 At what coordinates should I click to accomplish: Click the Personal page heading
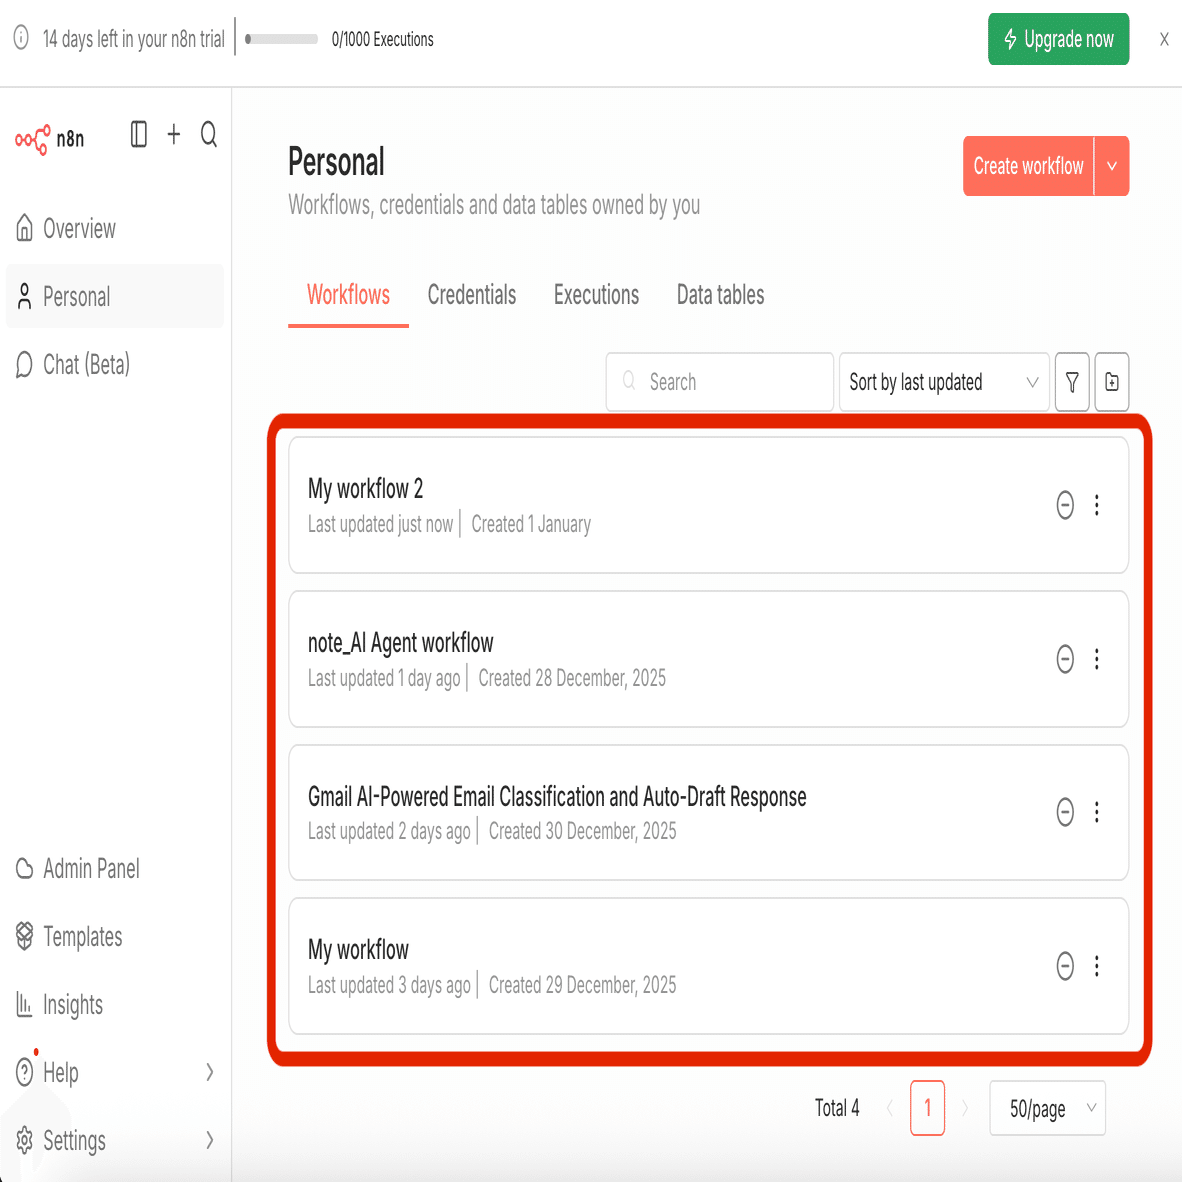(336, 162)
